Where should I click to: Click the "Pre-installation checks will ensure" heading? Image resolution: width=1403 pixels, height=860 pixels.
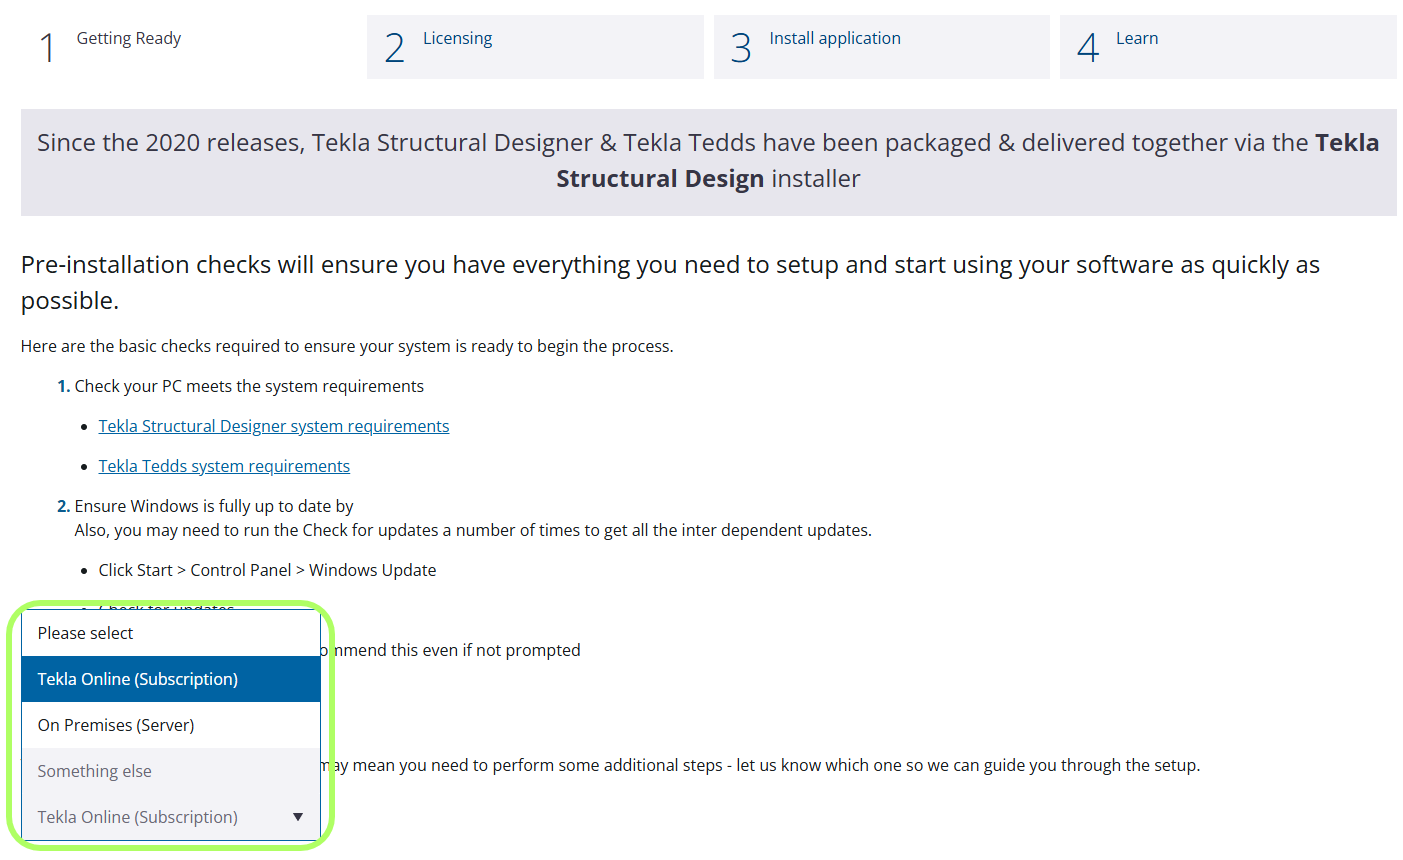click(x=670, y=282)
